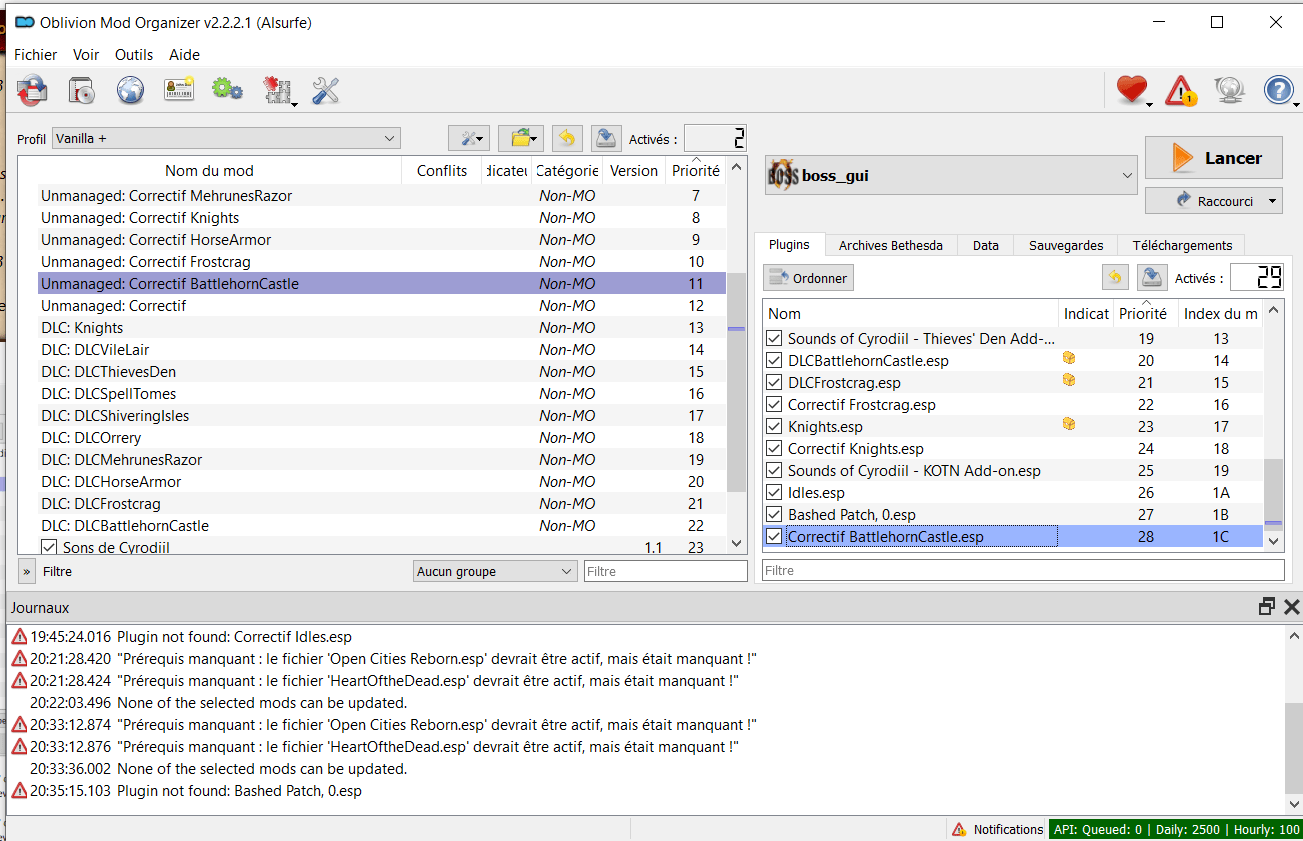Viewport: 1303px width, 841px height.
Task: Open the Aucun groupe dropdown
Action: click(495, 571)
